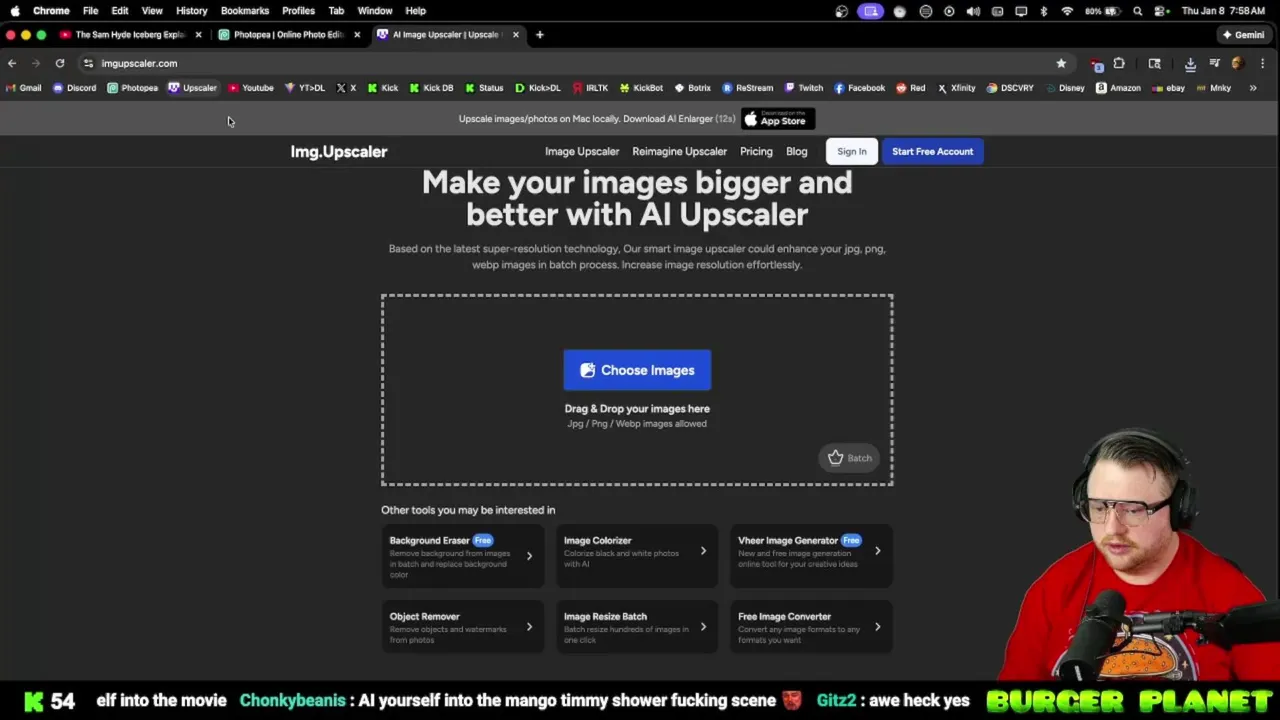Expand Image Resize Batch card arrow
This screenshot has height=720, width=1280.
tap(703, 627)
